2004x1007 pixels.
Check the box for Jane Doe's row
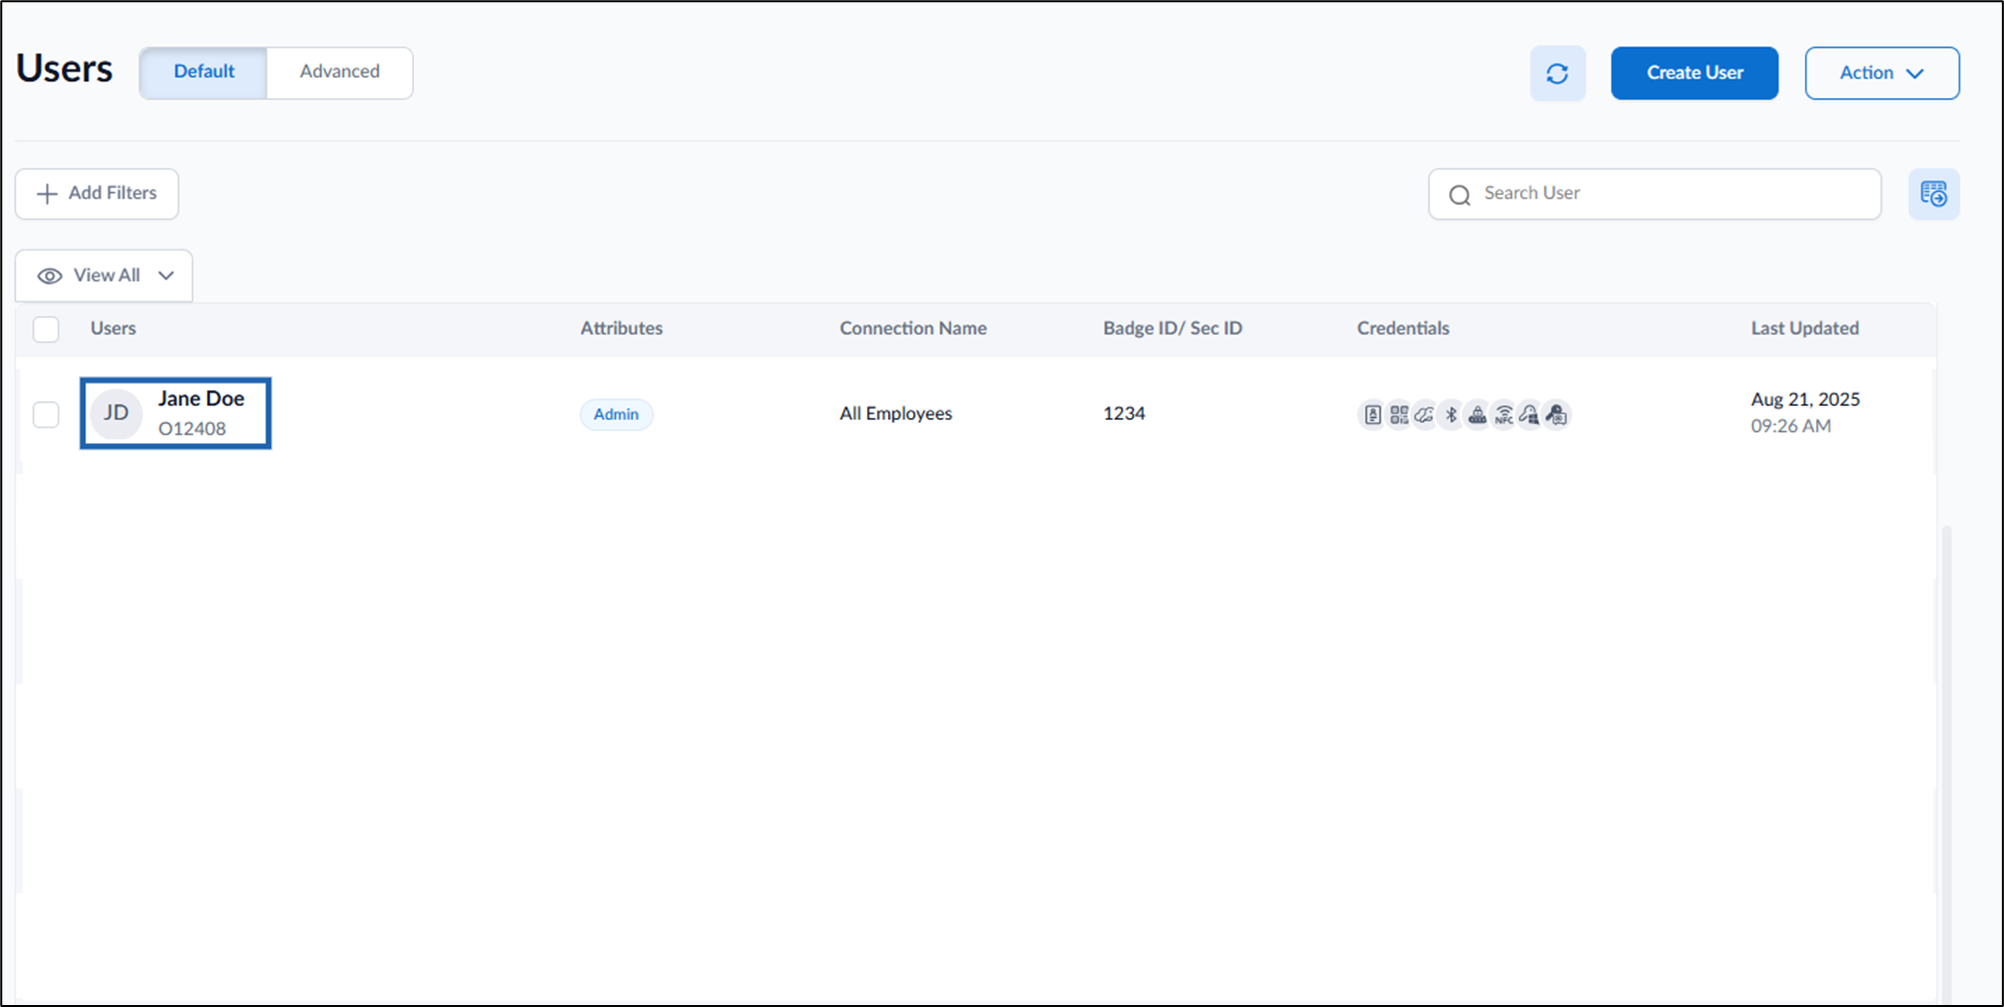46,414
